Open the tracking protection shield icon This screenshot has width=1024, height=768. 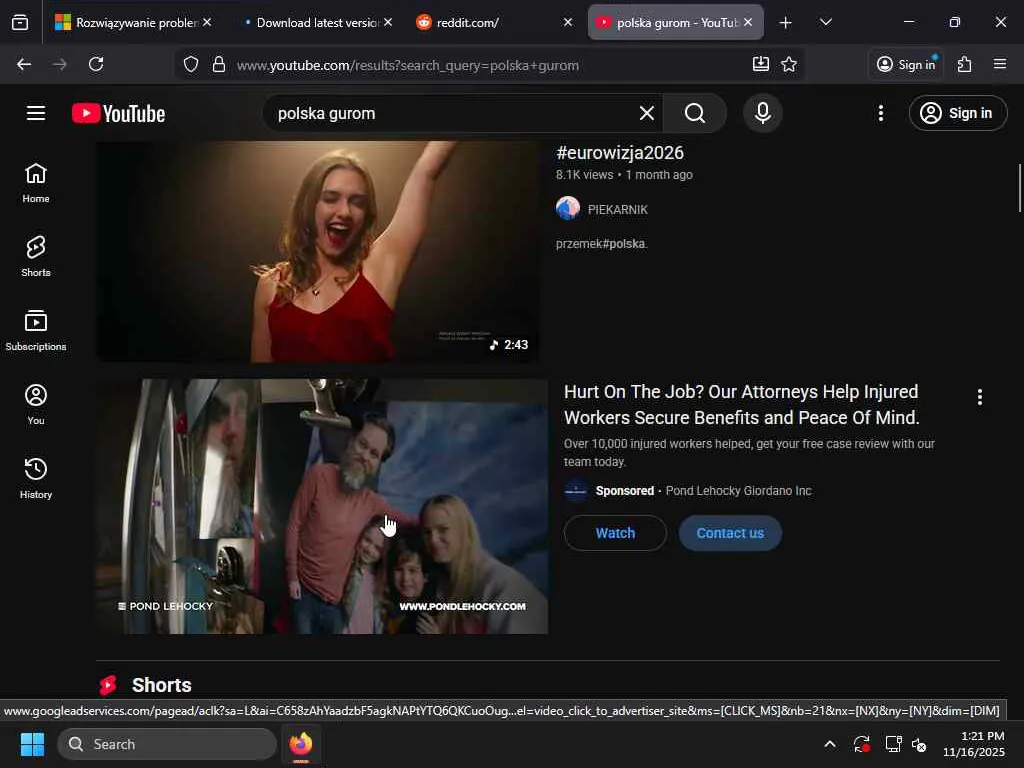(191, 65)
